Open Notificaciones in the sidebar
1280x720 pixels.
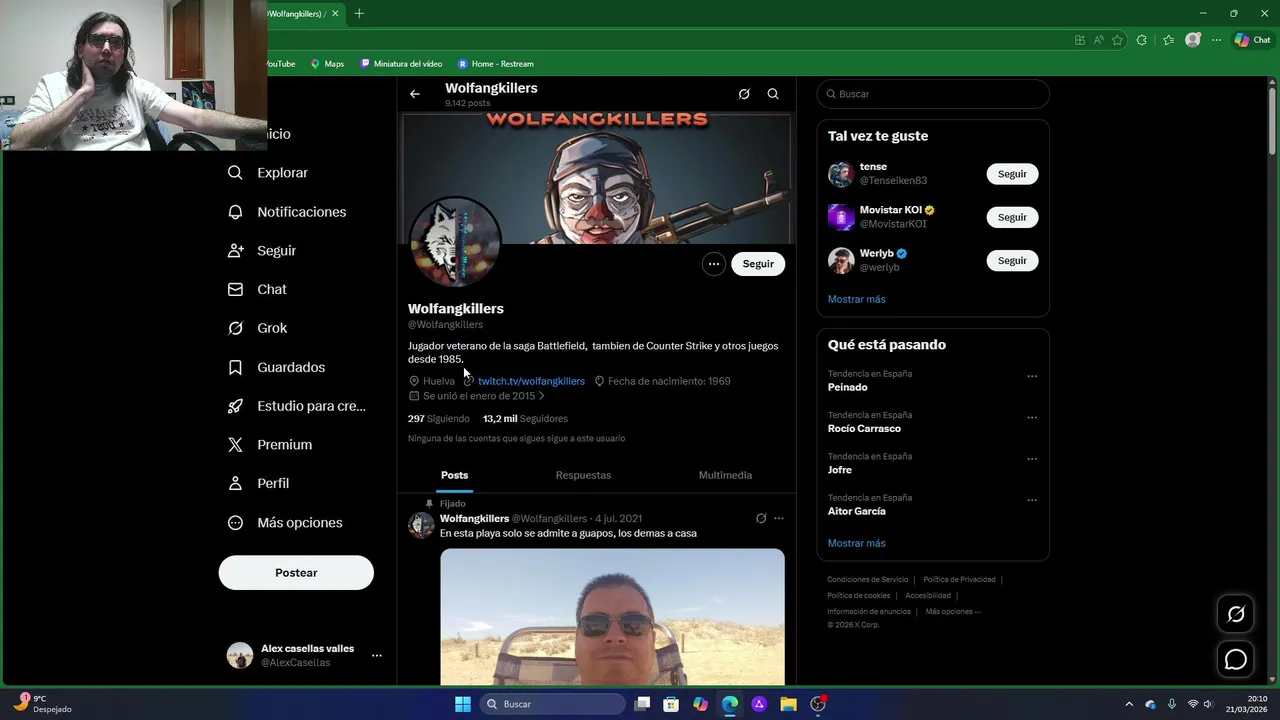pos(287,212)
